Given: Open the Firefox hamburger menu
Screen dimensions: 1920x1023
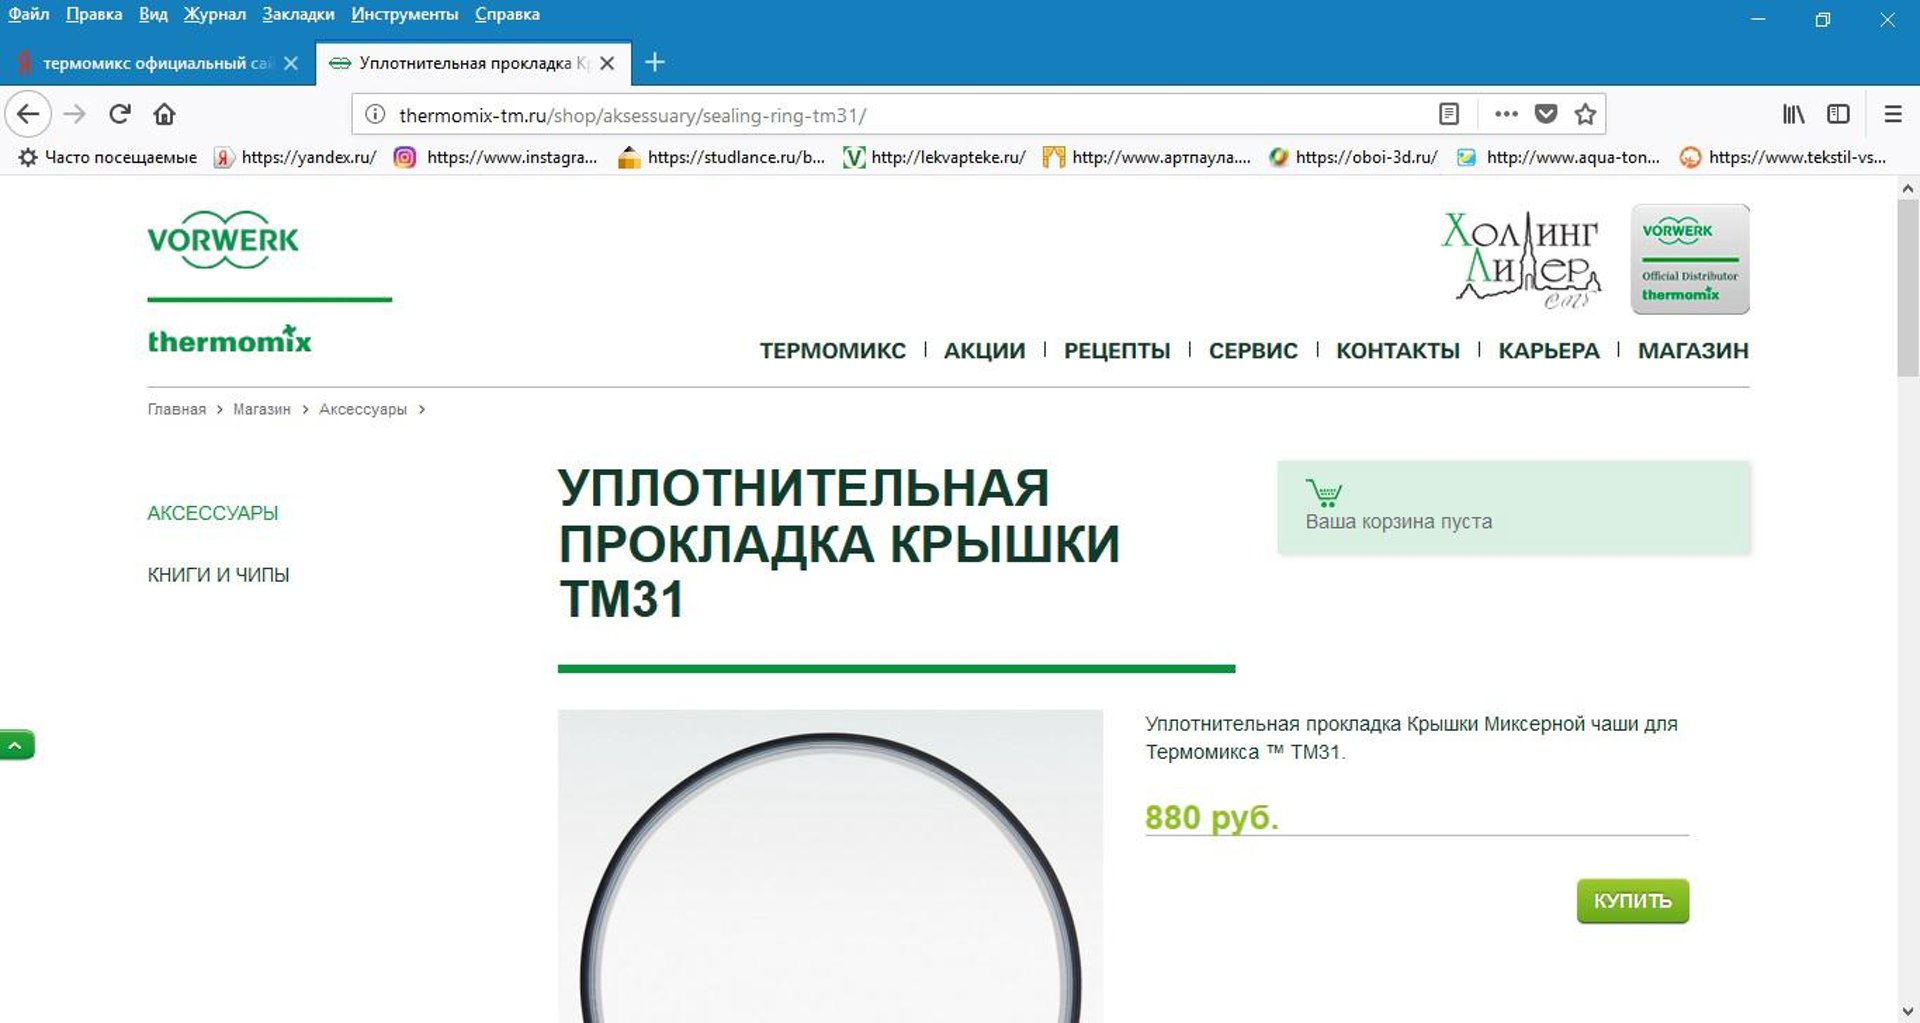Looking at the screenshot, I should [x=1893, y=114].
